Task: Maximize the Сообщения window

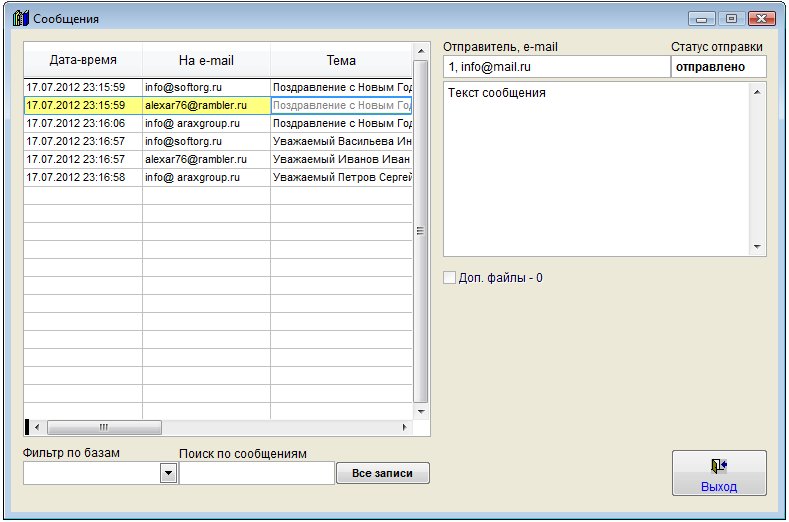Action: point(731,19)
